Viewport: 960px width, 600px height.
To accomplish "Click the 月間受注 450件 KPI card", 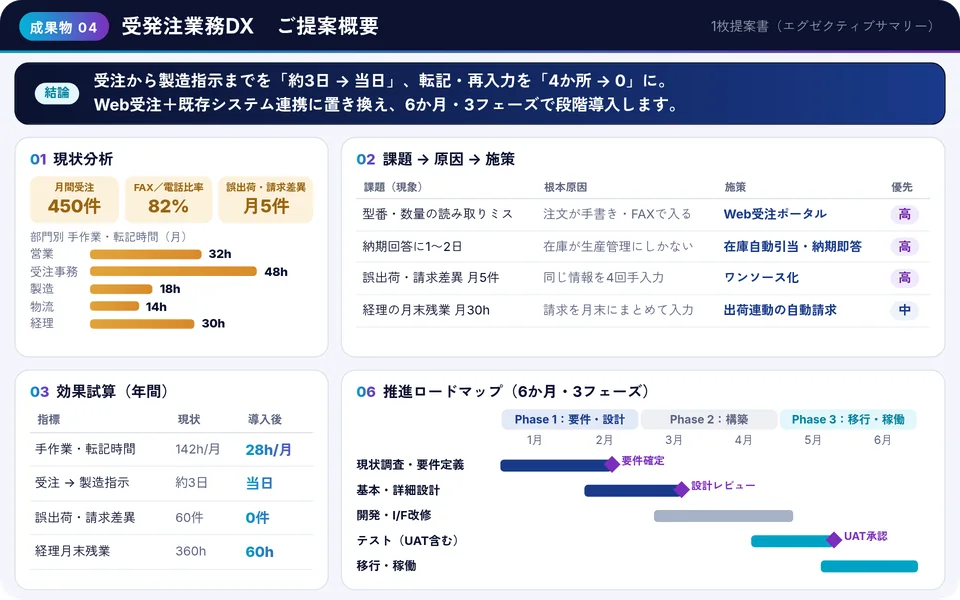I will pos(74,199).
